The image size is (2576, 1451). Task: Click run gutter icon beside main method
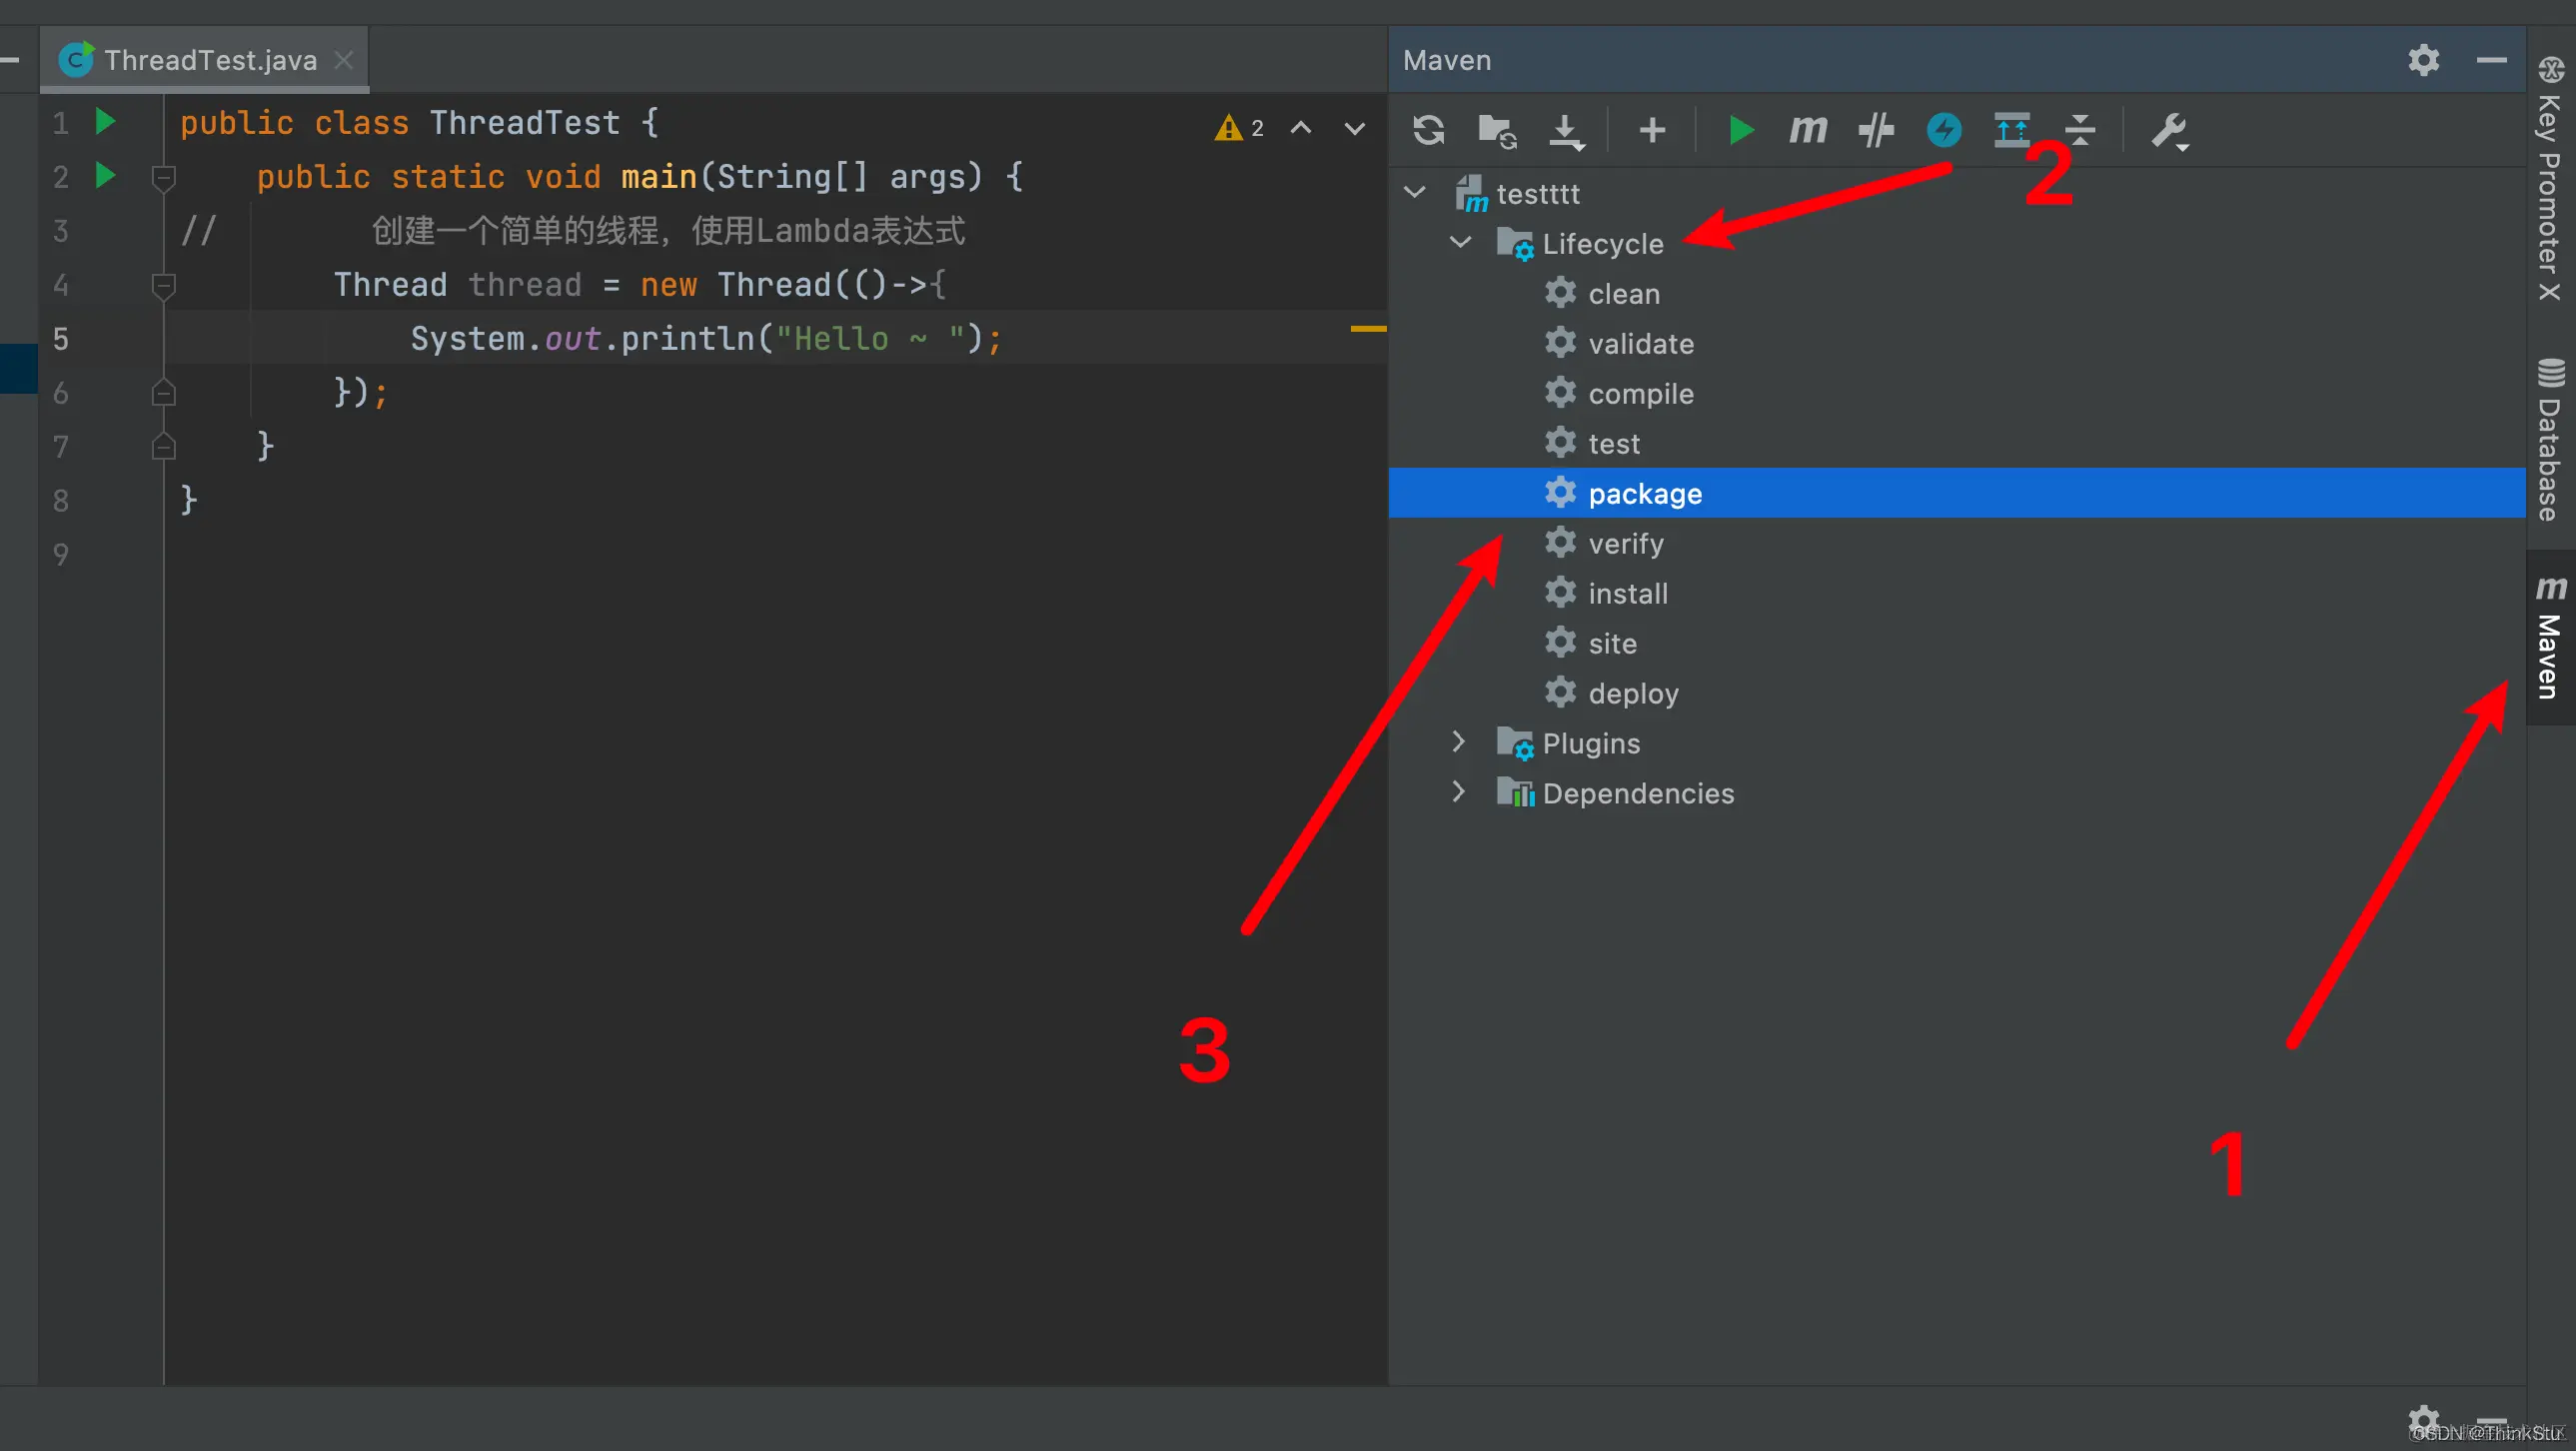coord(105,176)
